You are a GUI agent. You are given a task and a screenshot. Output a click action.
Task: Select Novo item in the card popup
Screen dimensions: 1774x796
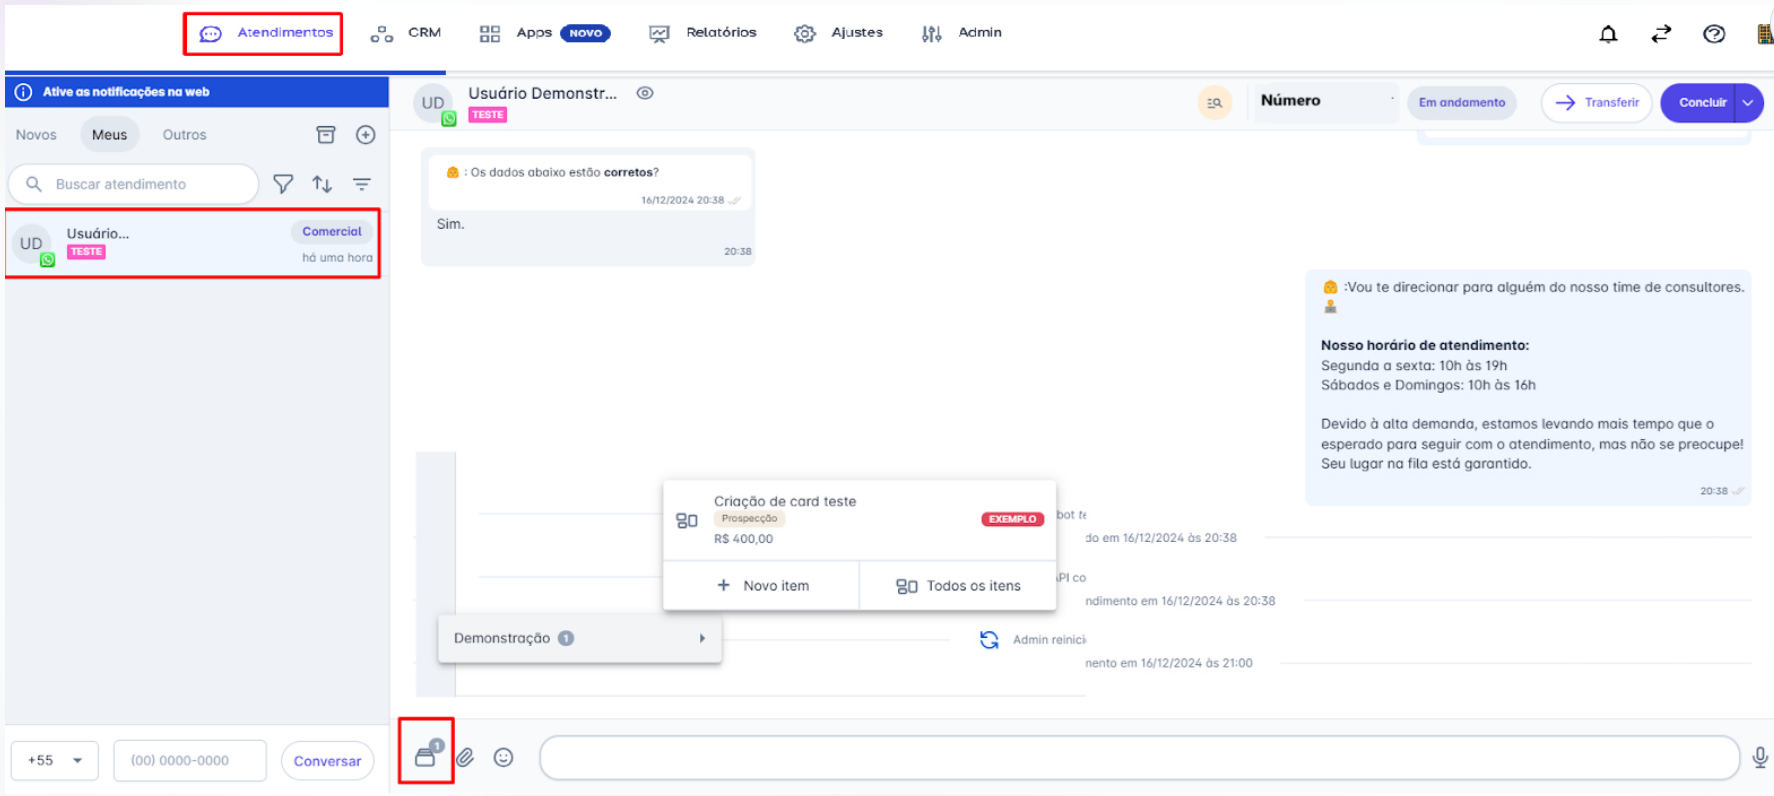point(762,586)
